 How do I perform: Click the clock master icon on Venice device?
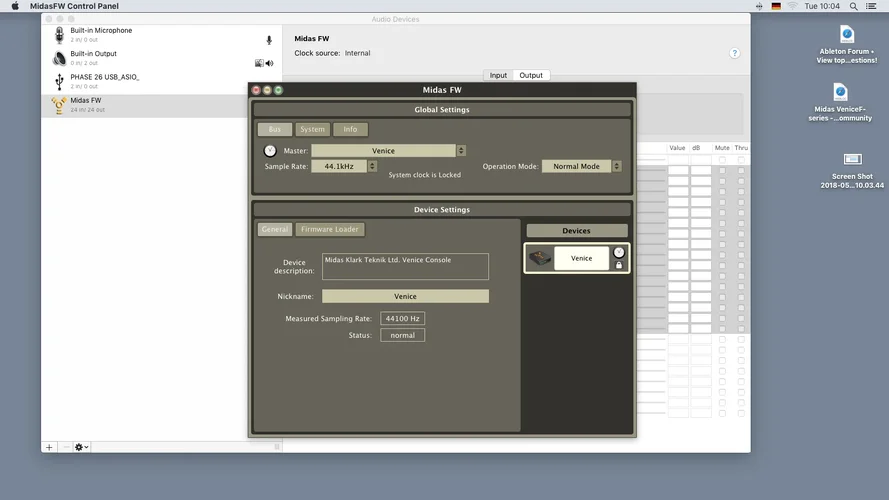point(619,252)
